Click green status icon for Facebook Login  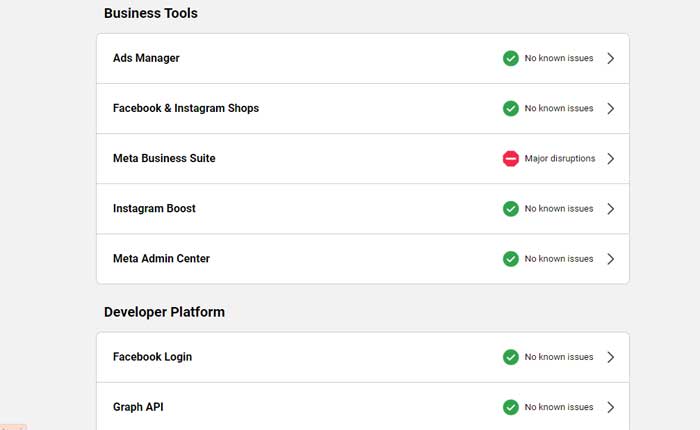(510, 357)
